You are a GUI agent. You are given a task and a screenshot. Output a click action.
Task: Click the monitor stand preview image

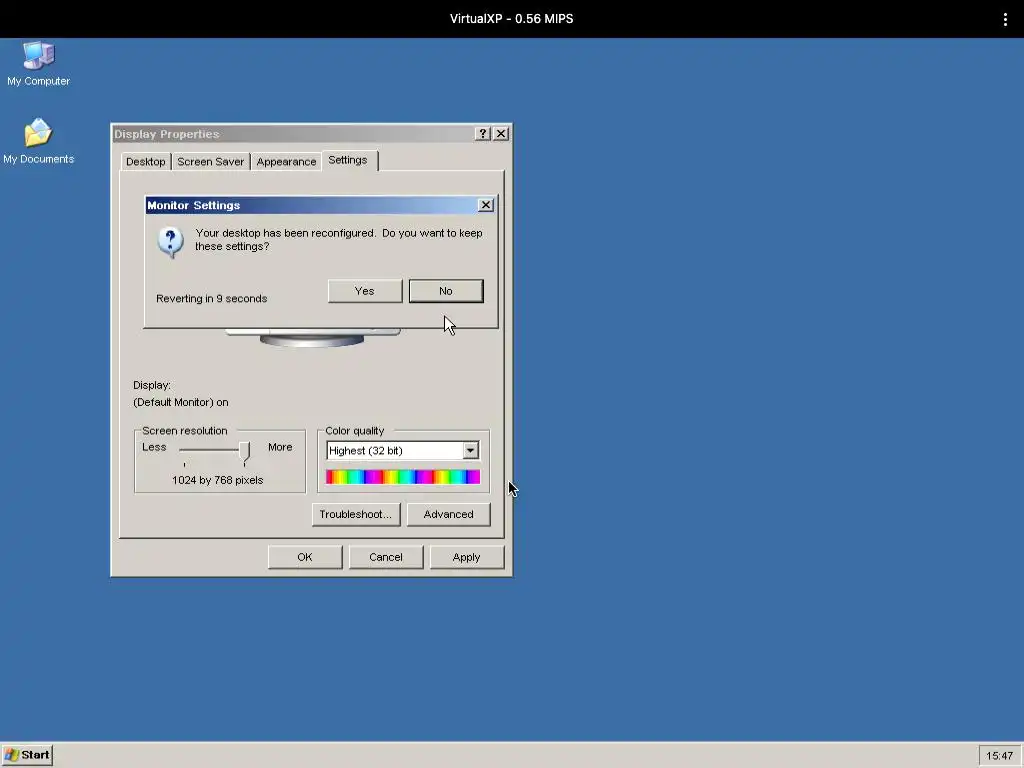pos(312,338)
